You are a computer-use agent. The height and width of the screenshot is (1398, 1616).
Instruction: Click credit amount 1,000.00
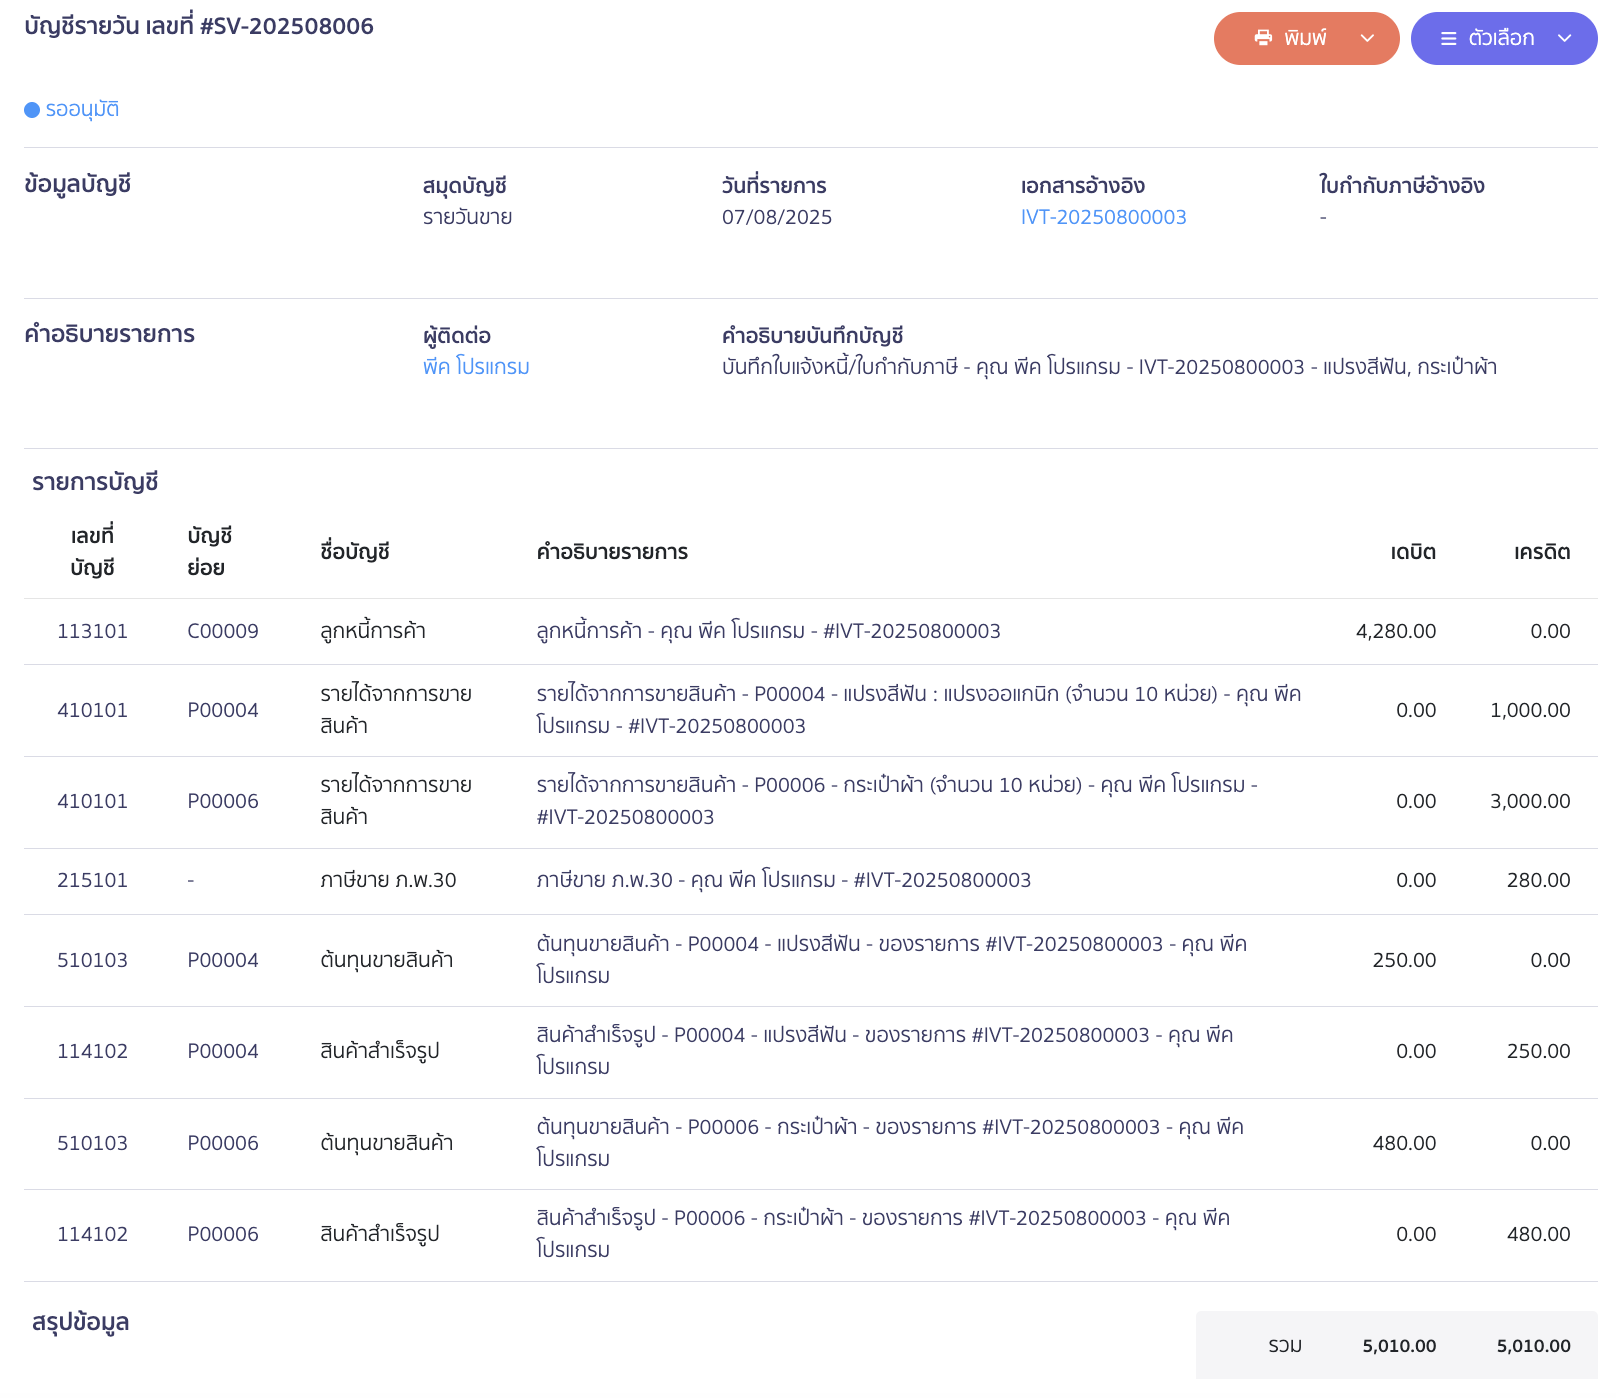[1530, 710]
